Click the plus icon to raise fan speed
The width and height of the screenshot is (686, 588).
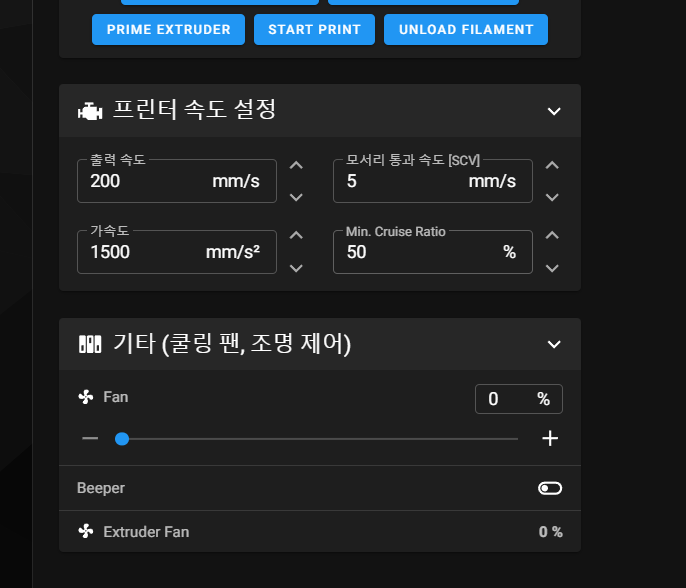pyautogui.click(x=549, y=438)
